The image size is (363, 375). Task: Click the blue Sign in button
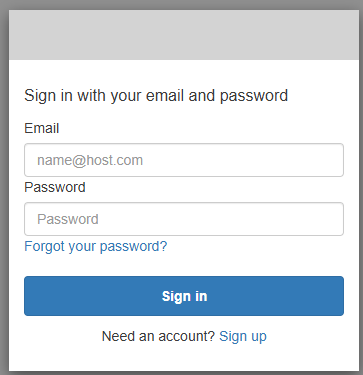(184, 296)
